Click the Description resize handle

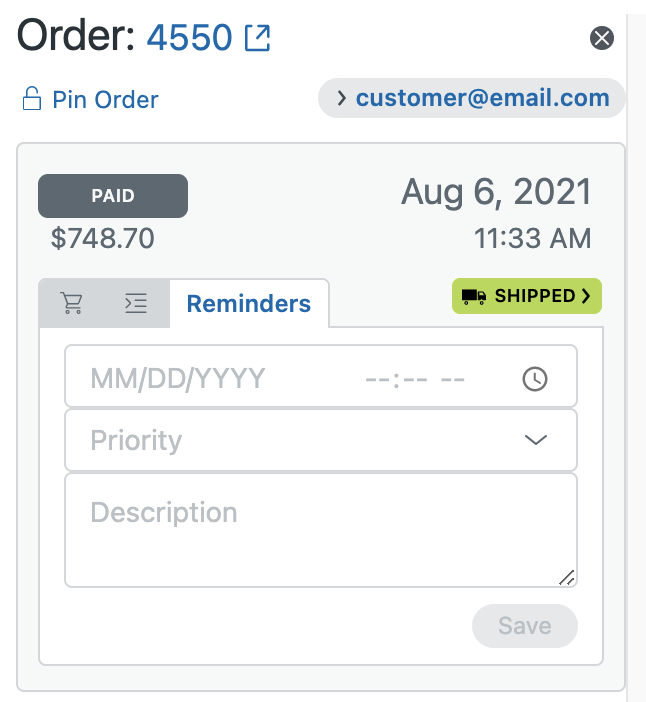click(567, 577)
